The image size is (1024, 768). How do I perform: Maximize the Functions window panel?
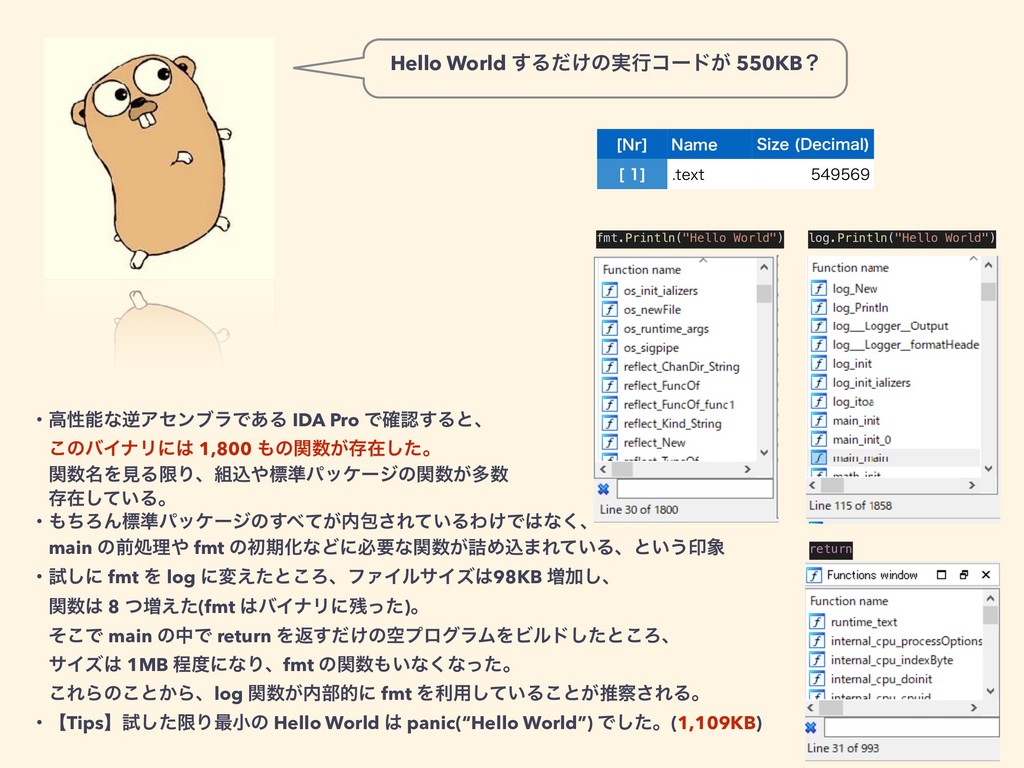(941, 575)
